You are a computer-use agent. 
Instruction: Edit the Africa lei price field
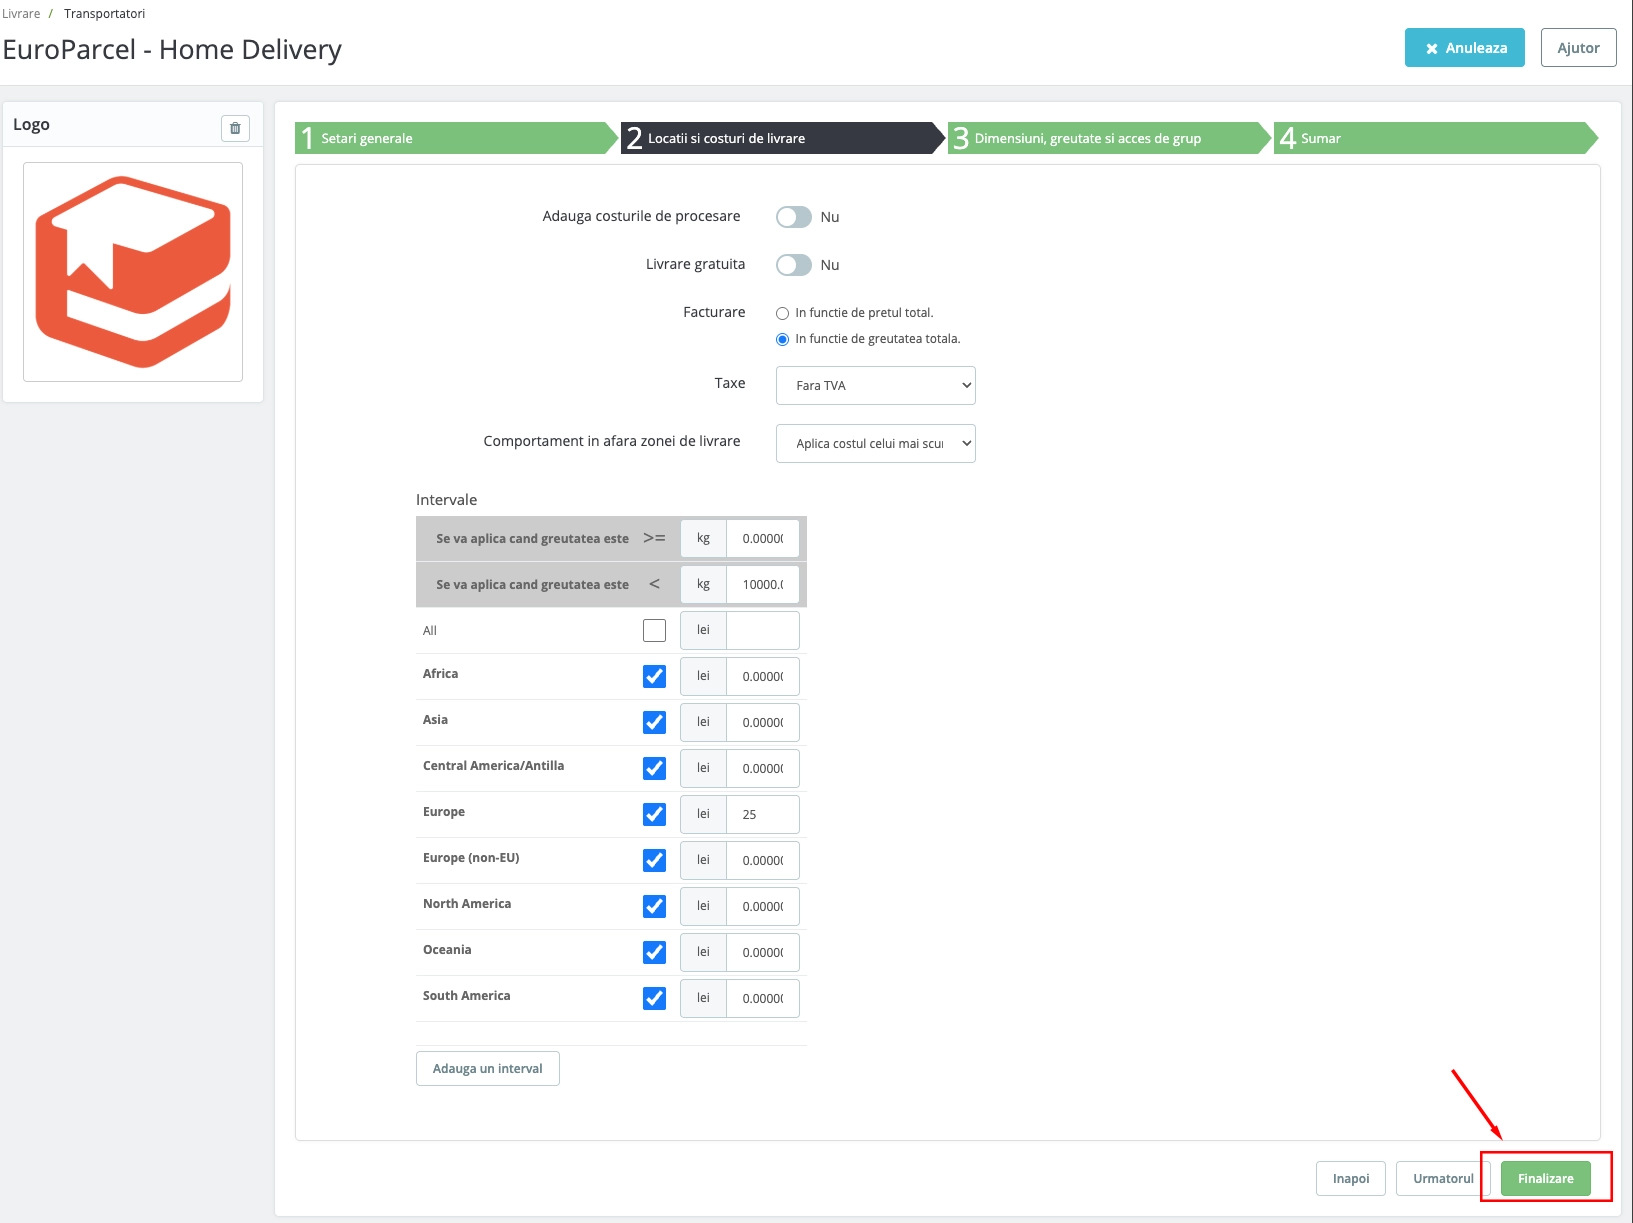(763, 676)
